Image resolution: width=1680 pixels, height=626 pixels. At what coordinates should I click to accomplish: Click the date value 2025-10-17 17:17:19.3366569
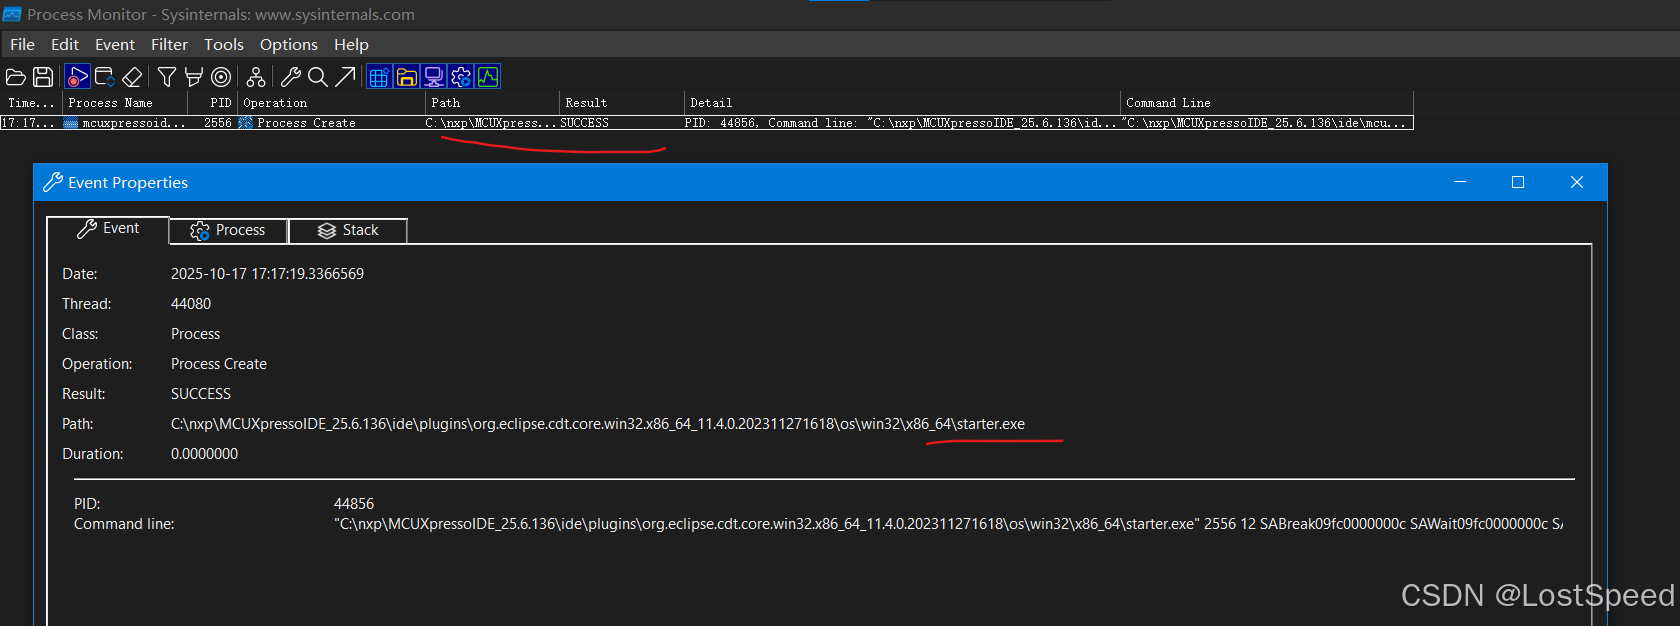pyautogui.click(x=267, y=274)
